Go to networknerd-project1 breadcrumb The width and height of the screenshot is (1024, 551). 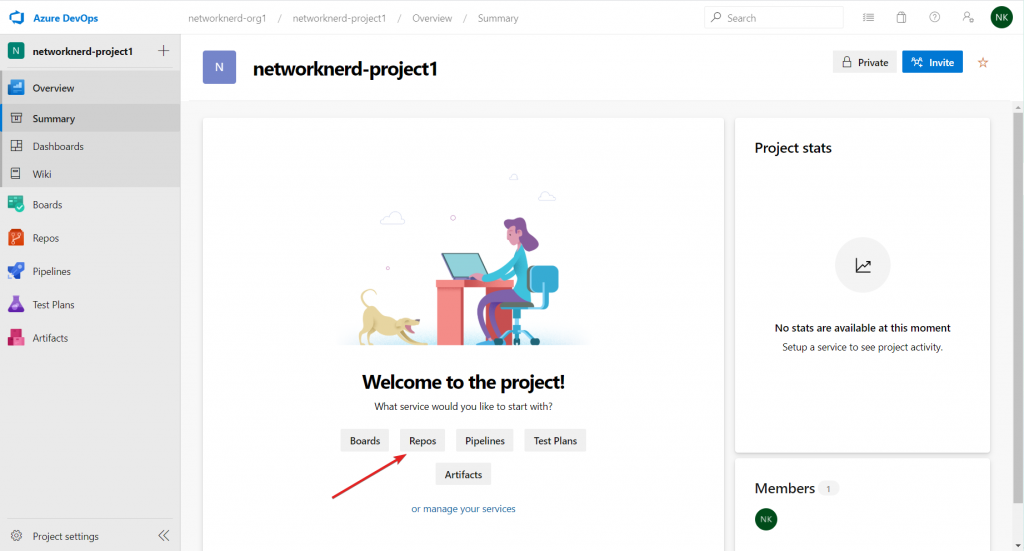[339, 18]
